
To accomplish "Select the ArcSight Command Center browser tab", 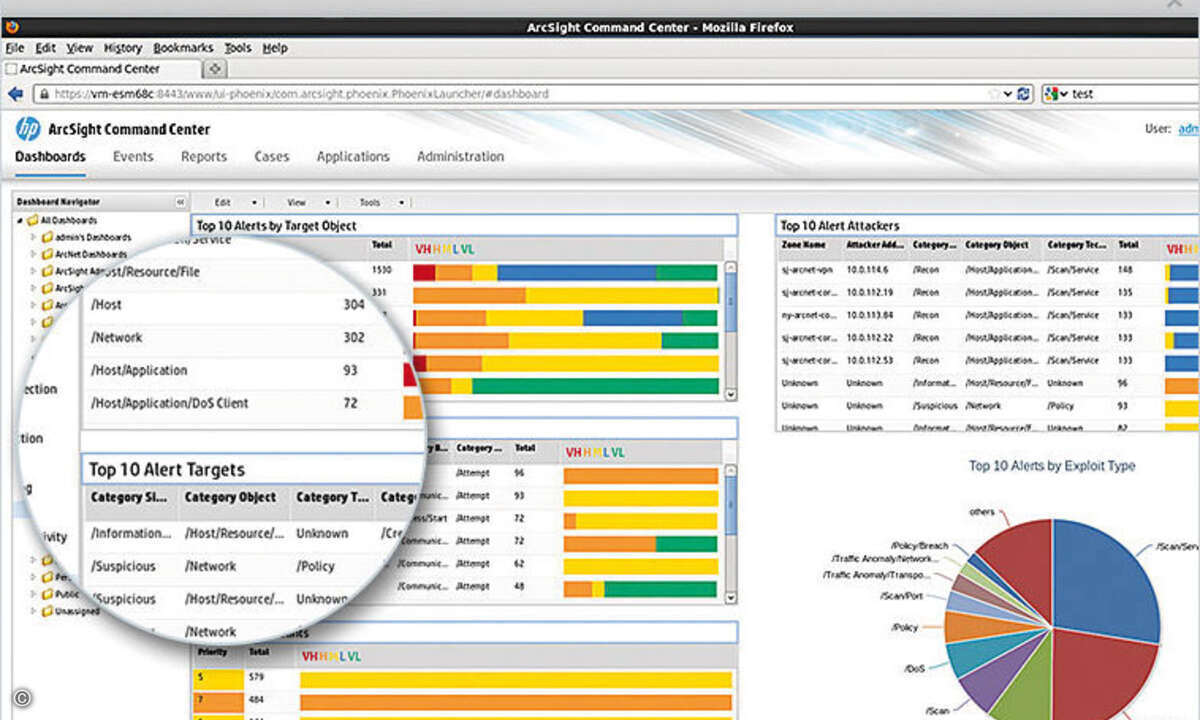I will pyautogui.click(x=102, y=69).
